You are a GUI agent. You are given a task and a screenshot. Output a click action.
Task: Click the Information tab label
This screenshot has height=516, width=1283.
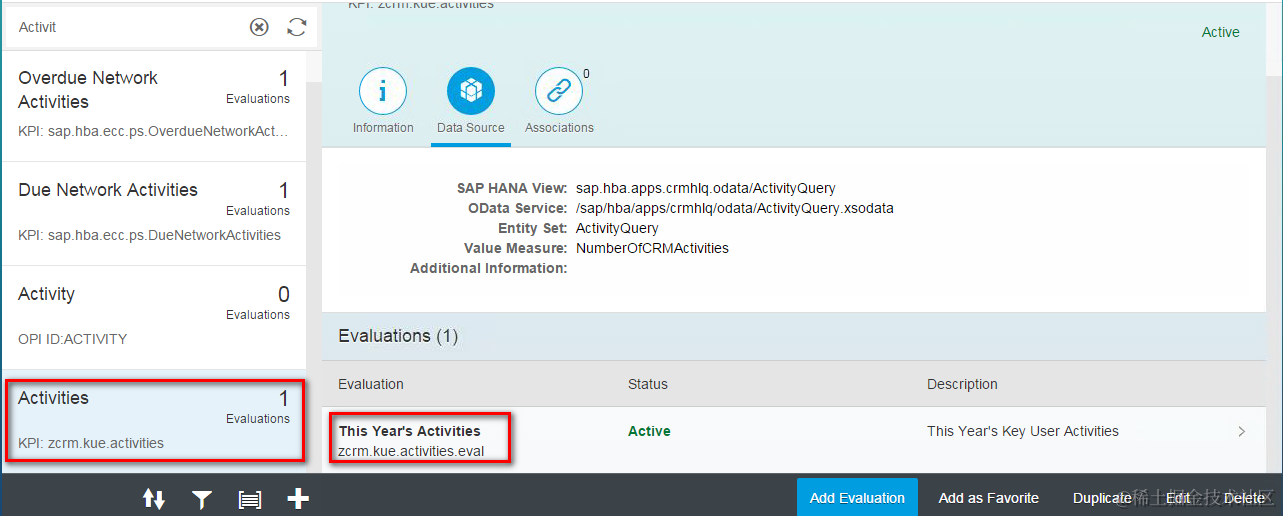tap(383, 128)
